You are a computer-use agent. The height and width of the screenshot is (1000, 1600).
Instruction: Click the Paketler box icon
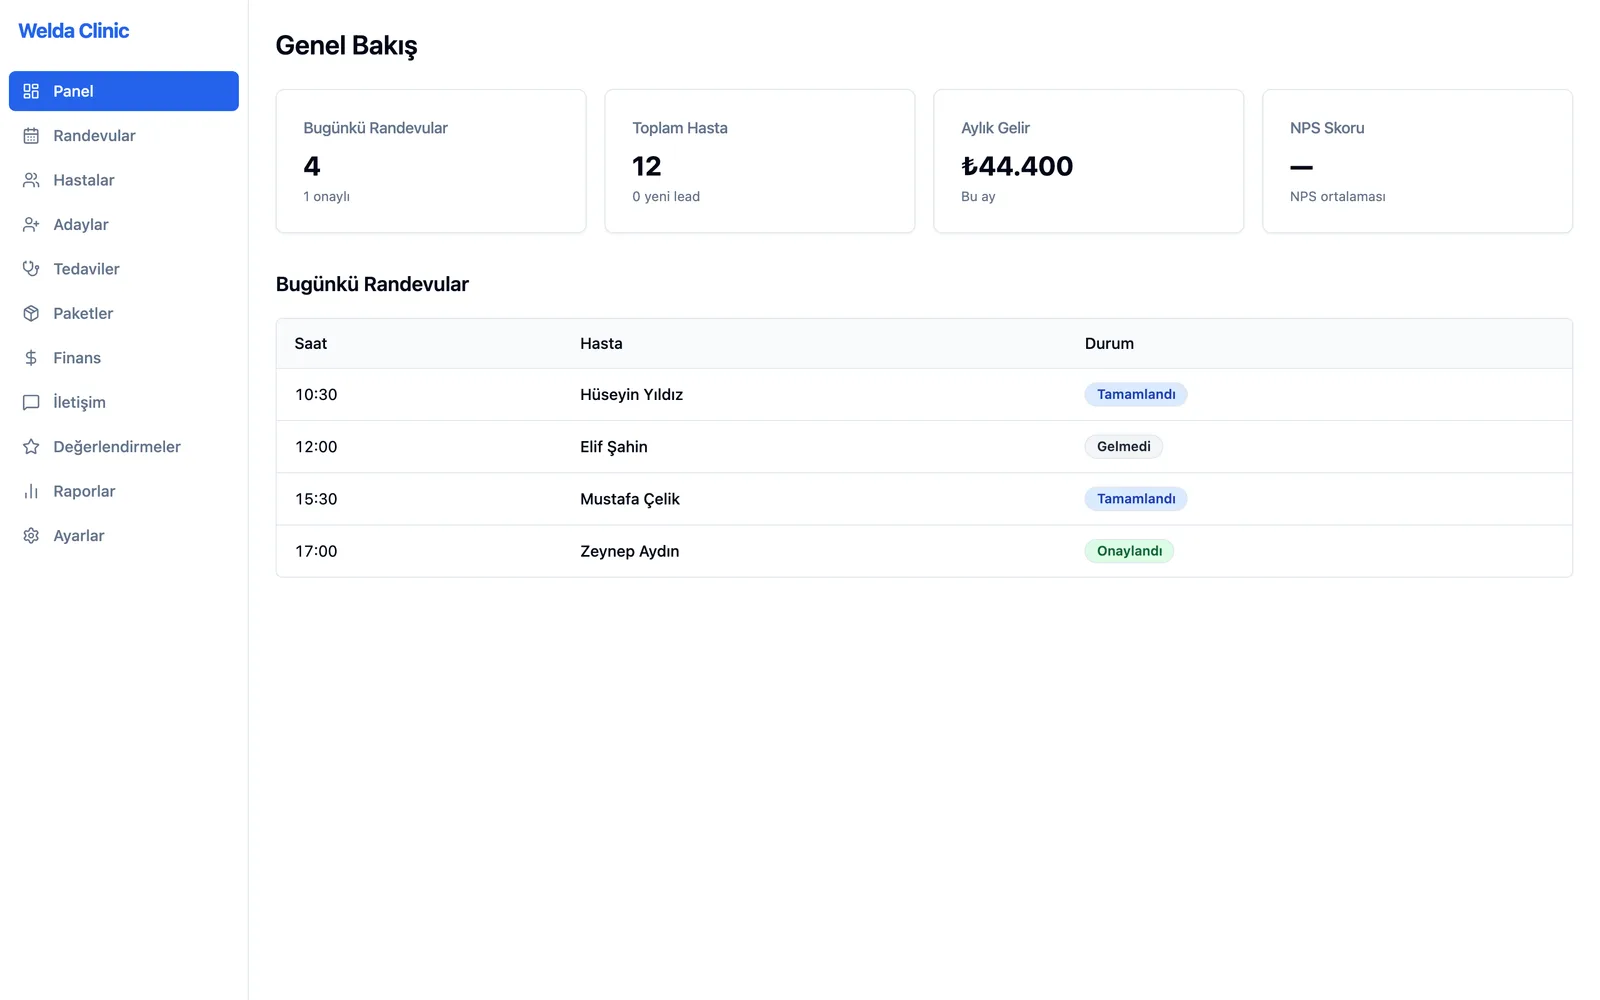tap(31, 314)
